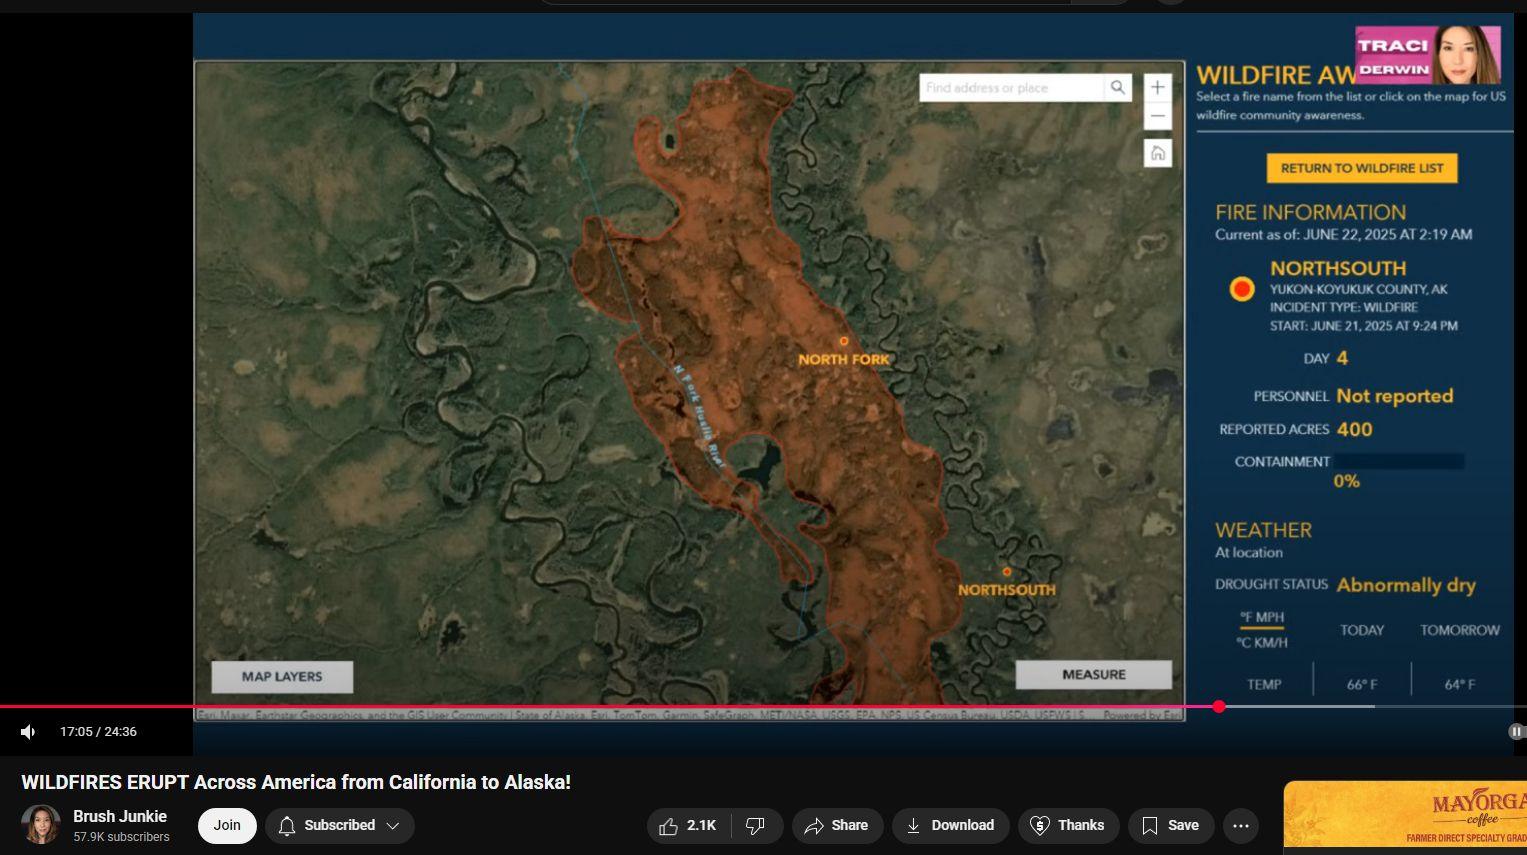The image size is (1527, 855).
Task: Join the Brush Junkie channel
Action: (x=227, y=825)
